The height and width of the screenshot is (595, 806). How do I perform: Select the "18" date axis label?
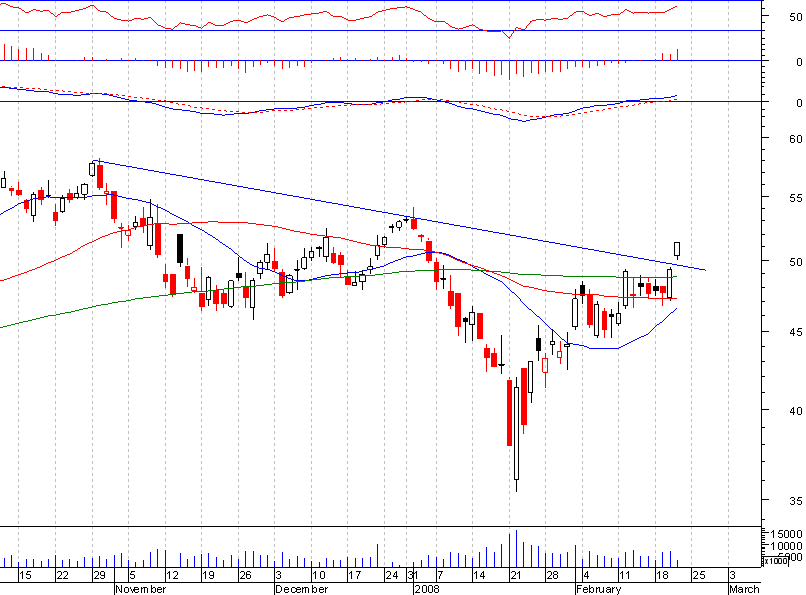tap(662, 575)
